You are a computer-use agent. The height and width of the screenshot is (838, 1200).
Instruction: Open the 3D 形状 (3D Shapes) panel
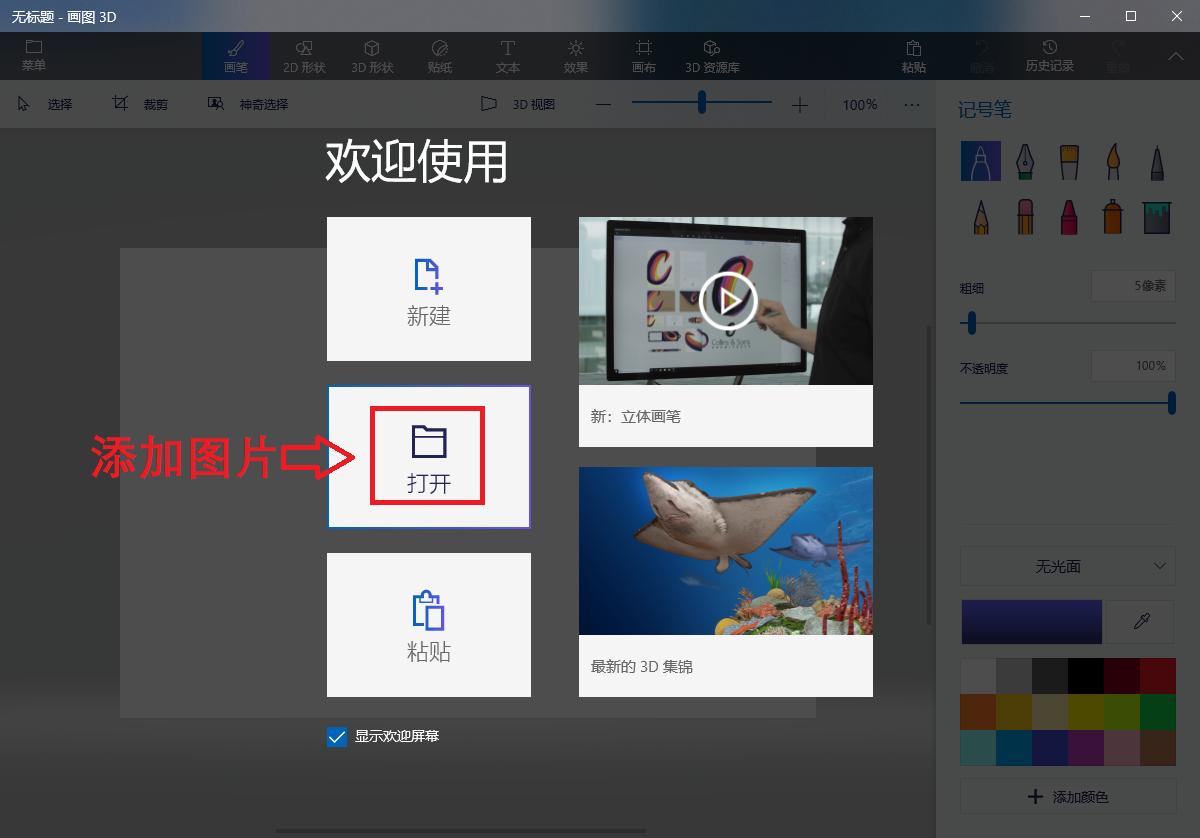(371, 55)
